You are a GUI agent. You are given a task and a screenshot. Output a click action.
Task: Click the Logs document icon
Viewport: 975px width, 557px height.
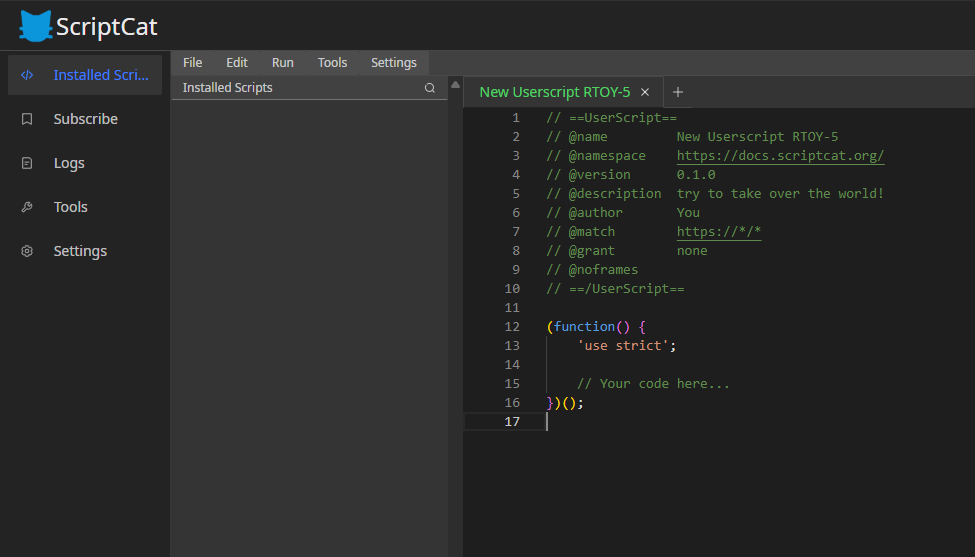click(27, 163)
